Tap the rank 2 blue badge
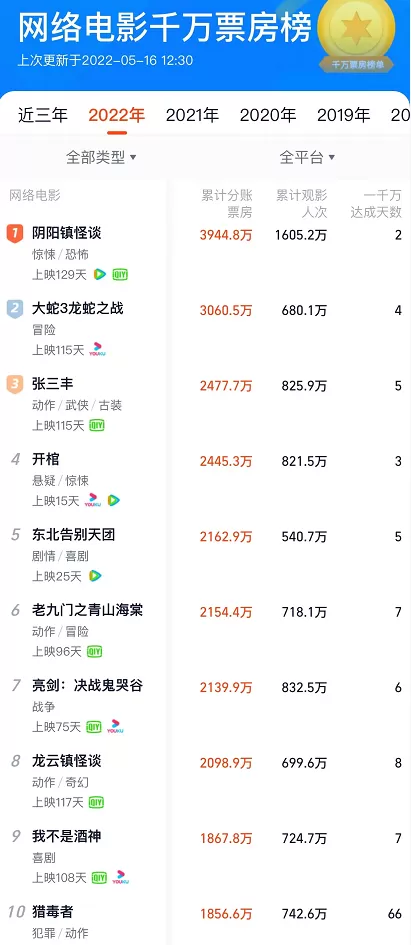 15,309
